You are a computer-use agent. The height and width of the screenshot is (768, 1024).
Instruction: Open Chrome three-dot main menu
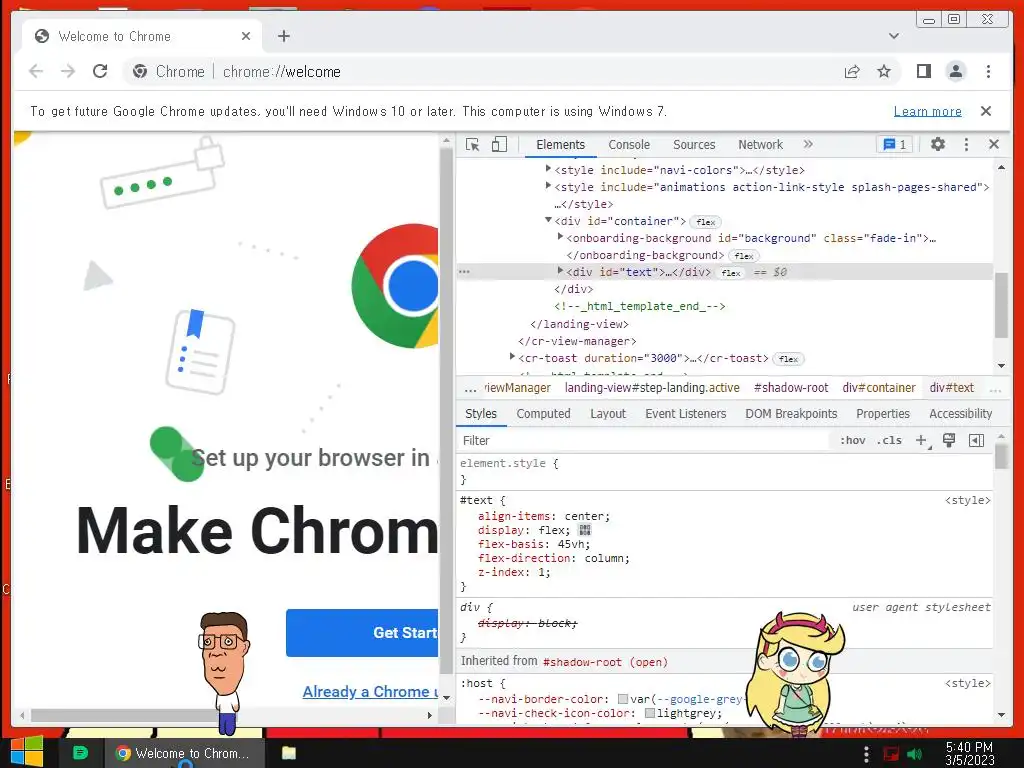[x=988, y=71]
